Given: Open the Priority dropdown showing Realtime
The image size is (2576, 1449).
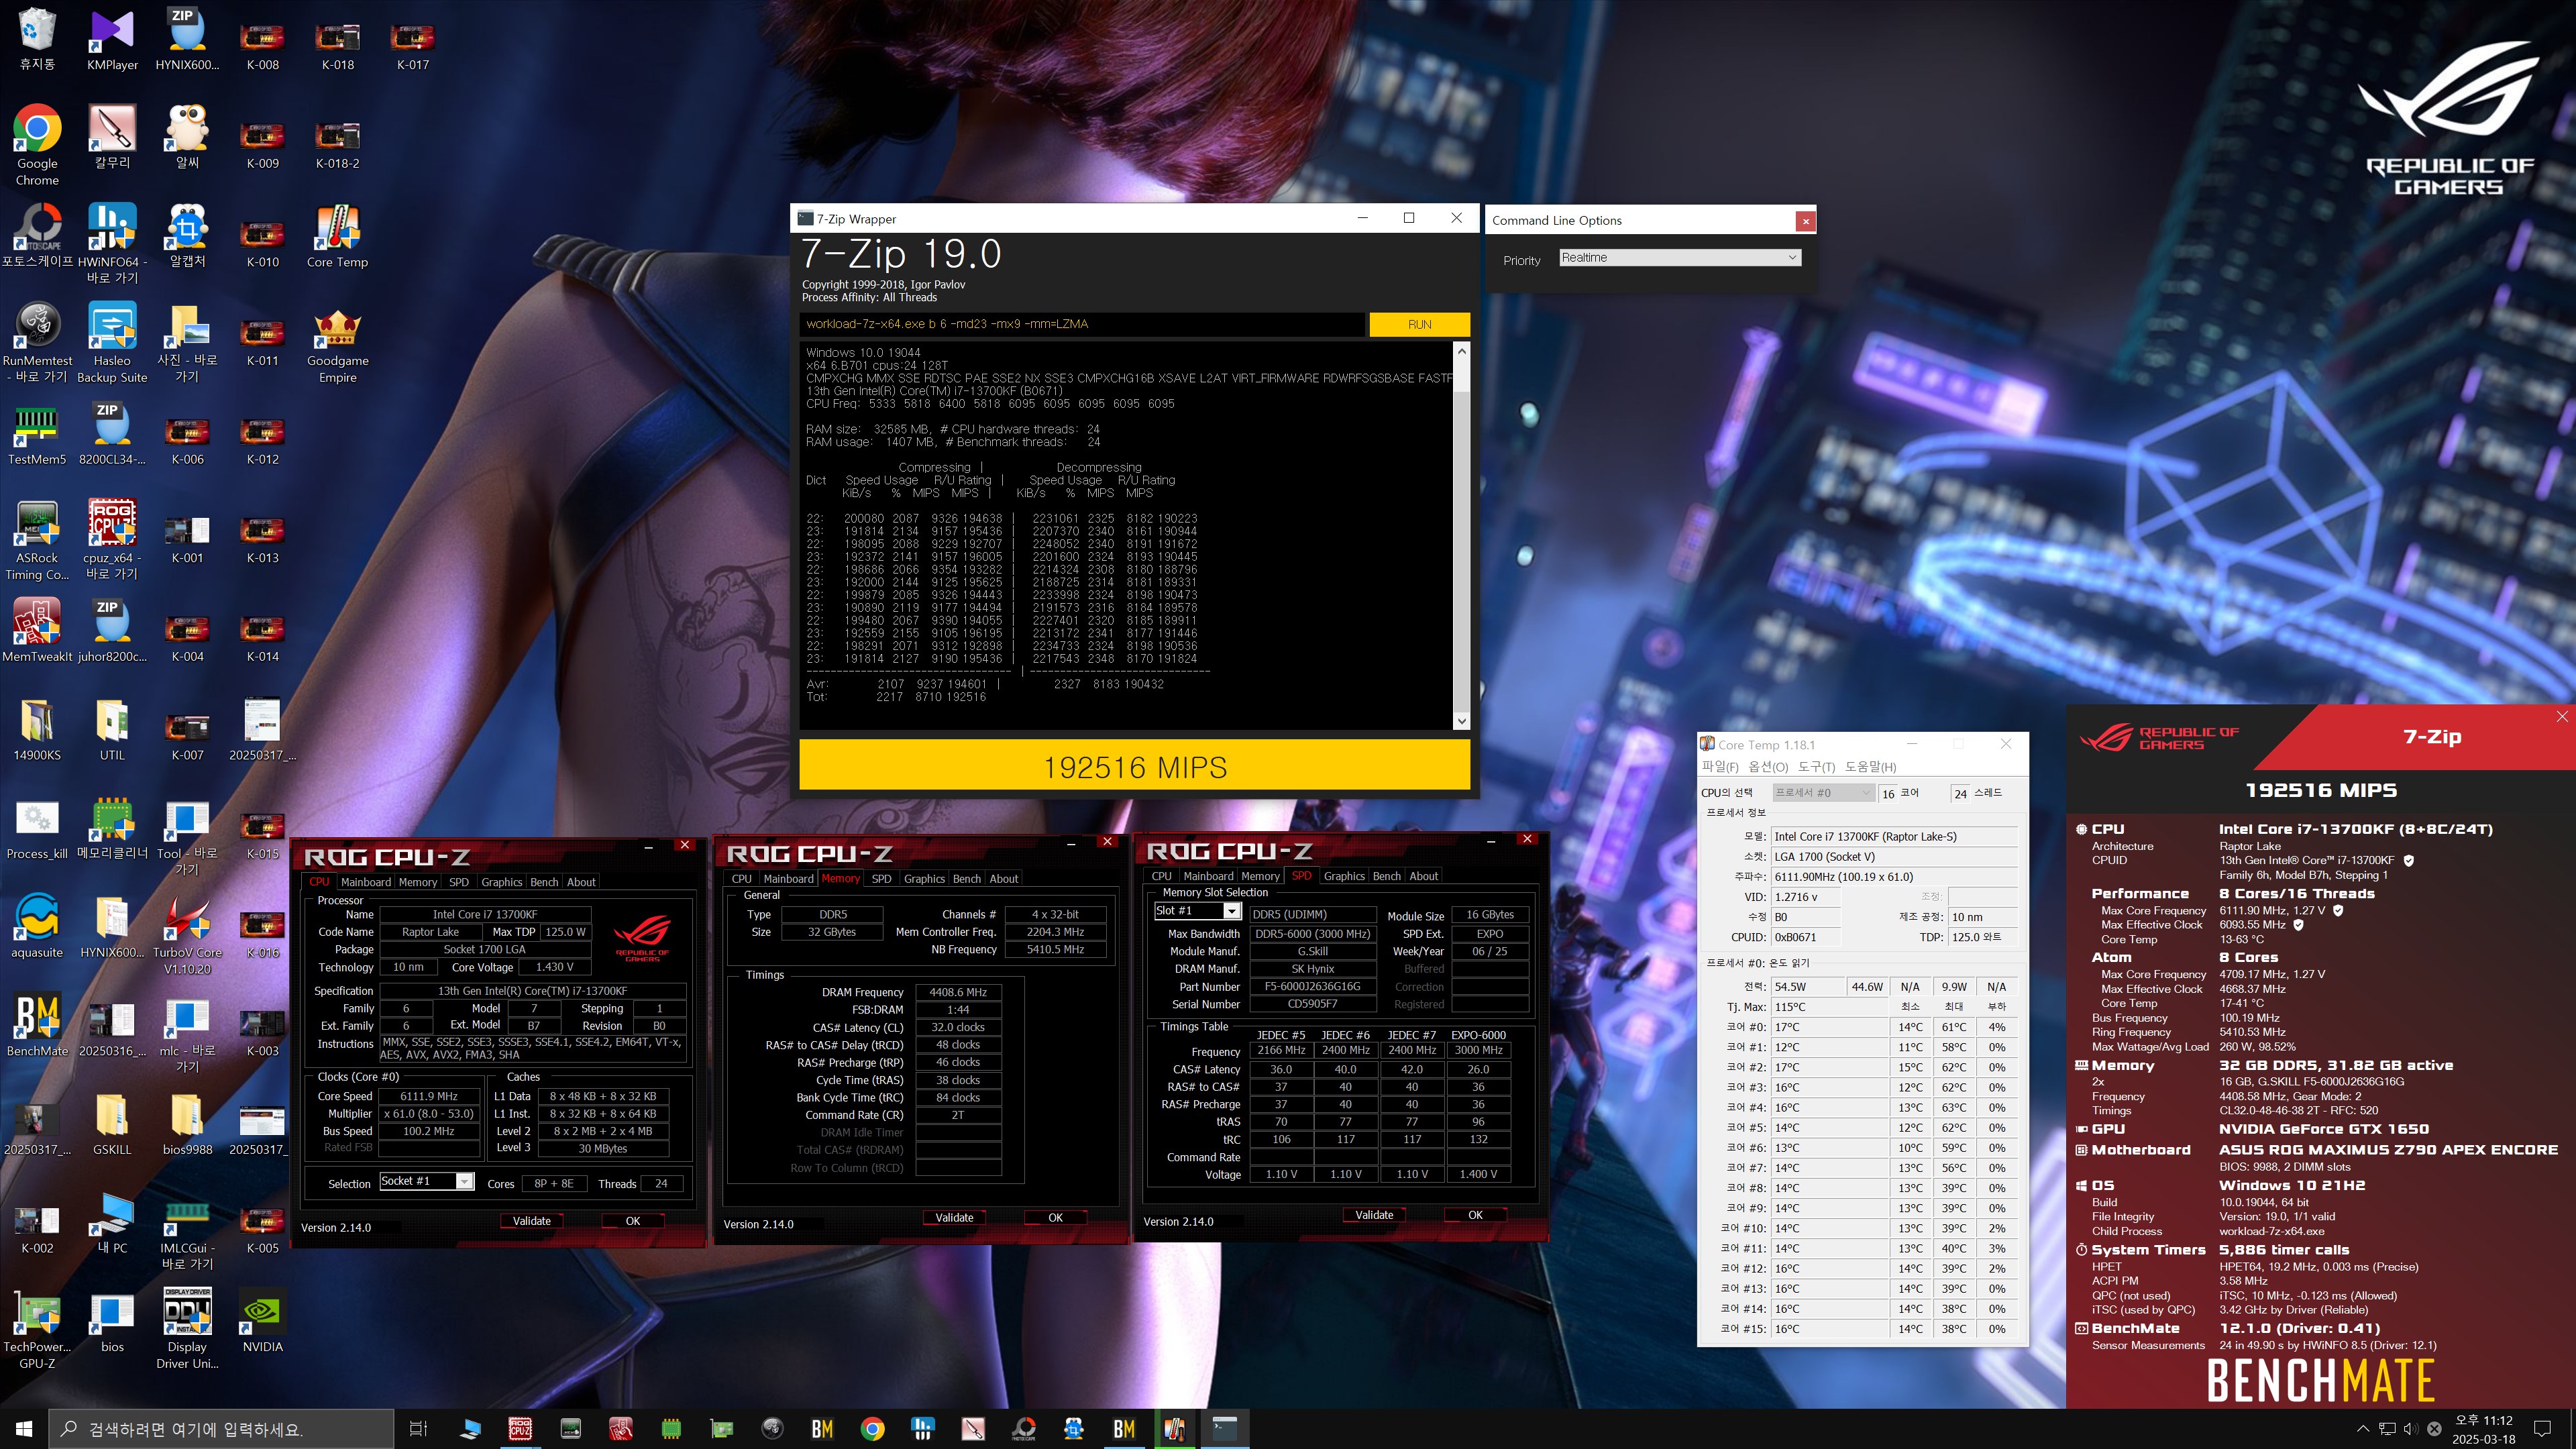Looking at the screenshot, I should pyautogui.click(x=1680, y=258).
